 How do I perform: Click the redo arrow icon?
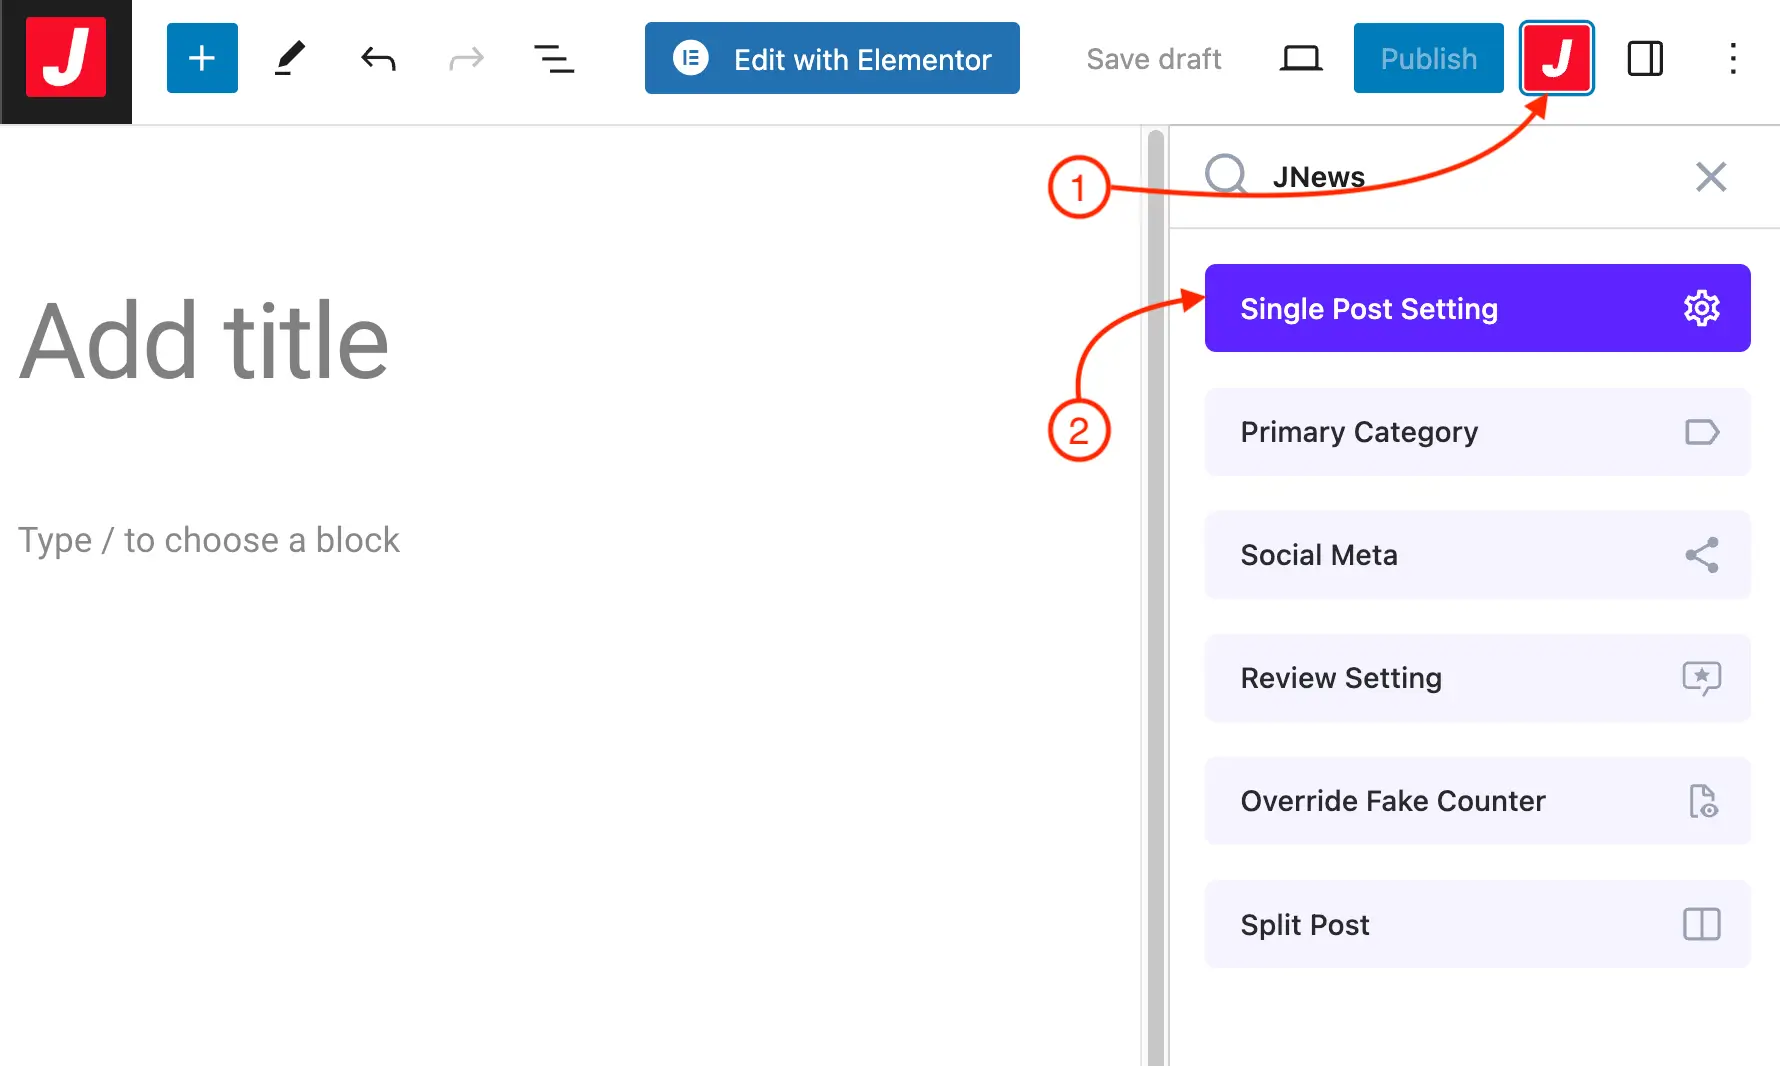point(466,59)
